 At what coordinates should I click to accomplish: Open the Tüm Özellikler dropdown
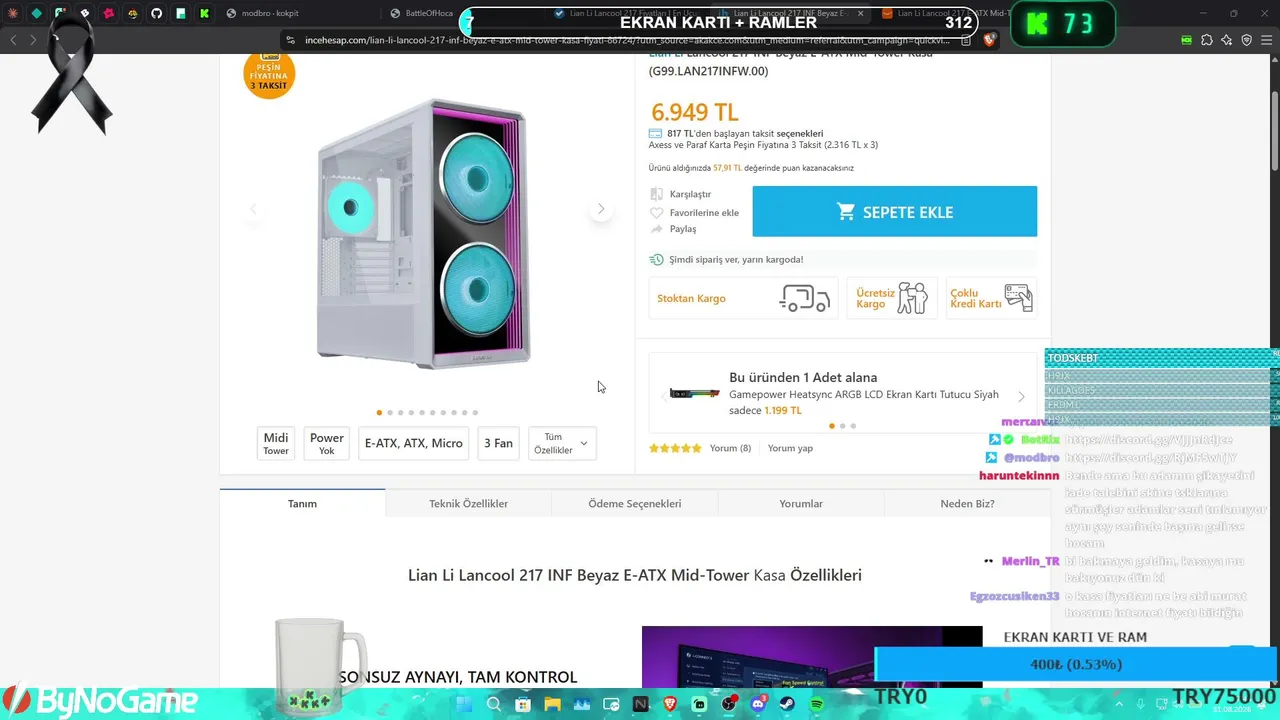click(x=562, y=443)
